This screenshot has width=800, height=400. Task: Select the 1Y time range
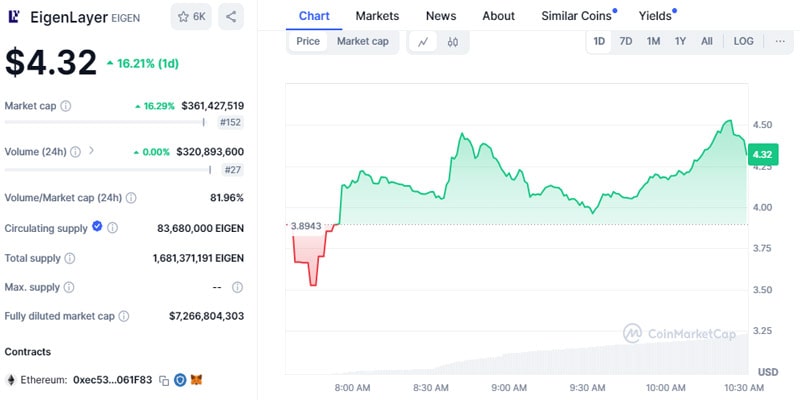pyautogui.click(x=680, y=41)
